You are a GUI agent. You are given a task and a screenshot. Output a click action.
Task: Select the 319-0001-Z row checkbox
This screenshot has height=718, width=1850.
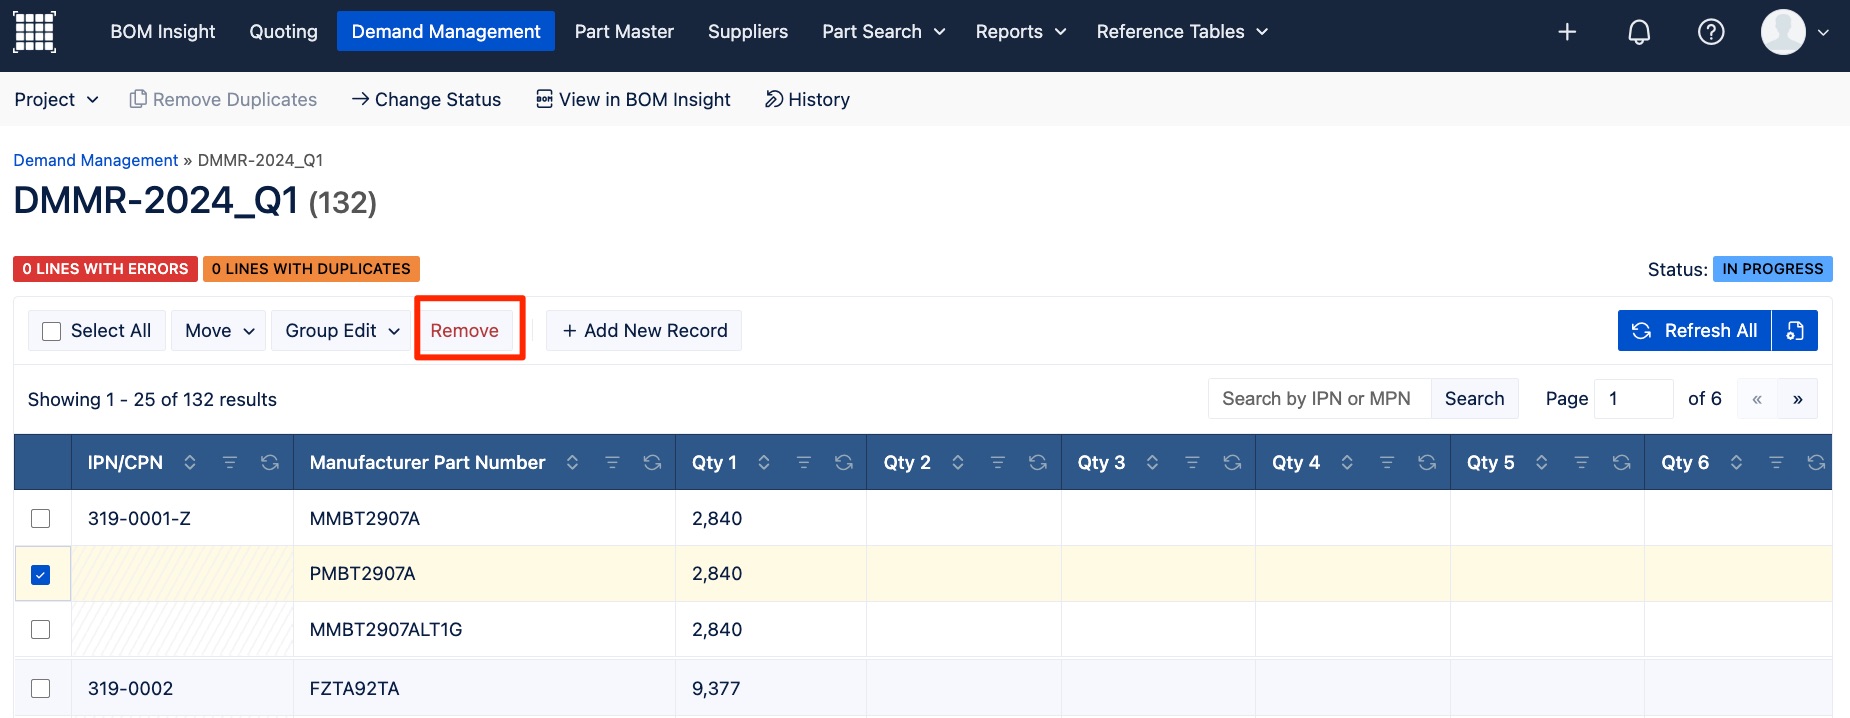(40, 518)
